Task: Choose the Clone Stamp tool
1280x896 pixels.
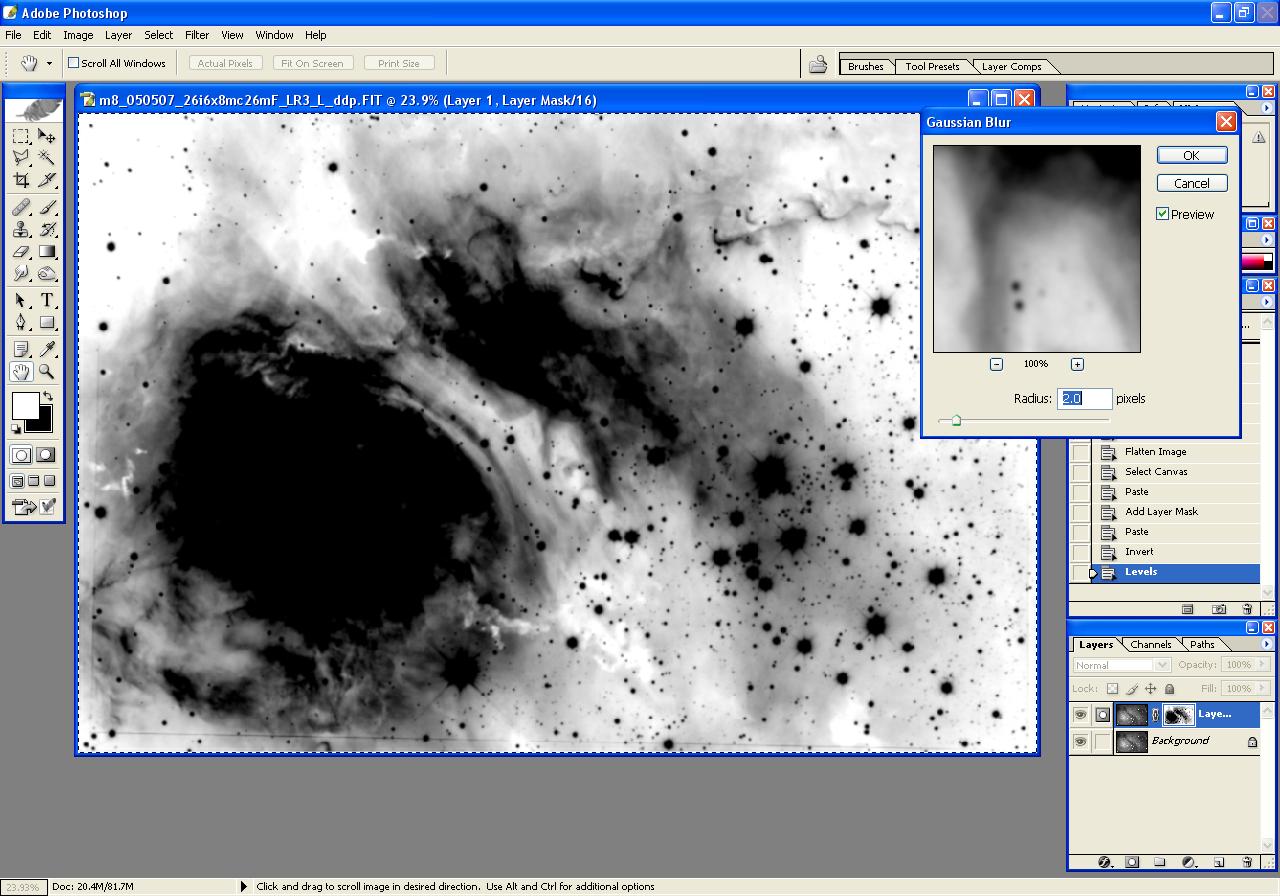Action: tap(21, 229)
